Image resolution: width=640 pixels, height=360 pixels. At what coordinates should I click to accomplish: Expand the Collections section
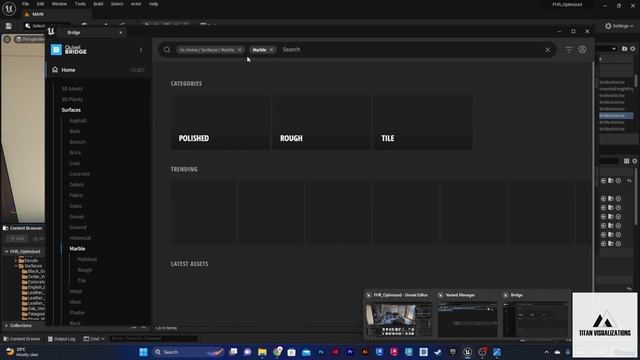tap(7, 326)
